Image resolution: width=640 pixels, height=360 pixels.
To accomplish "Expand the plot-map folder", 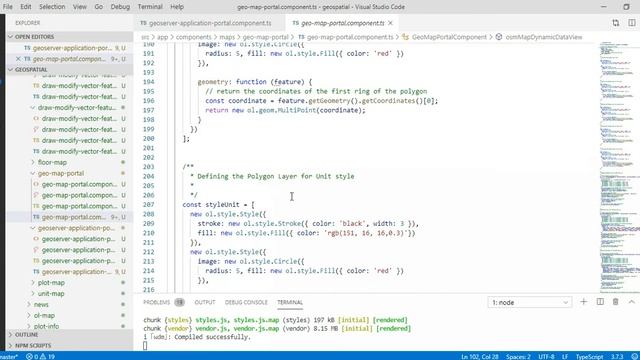I will click(x=51, y=283).
